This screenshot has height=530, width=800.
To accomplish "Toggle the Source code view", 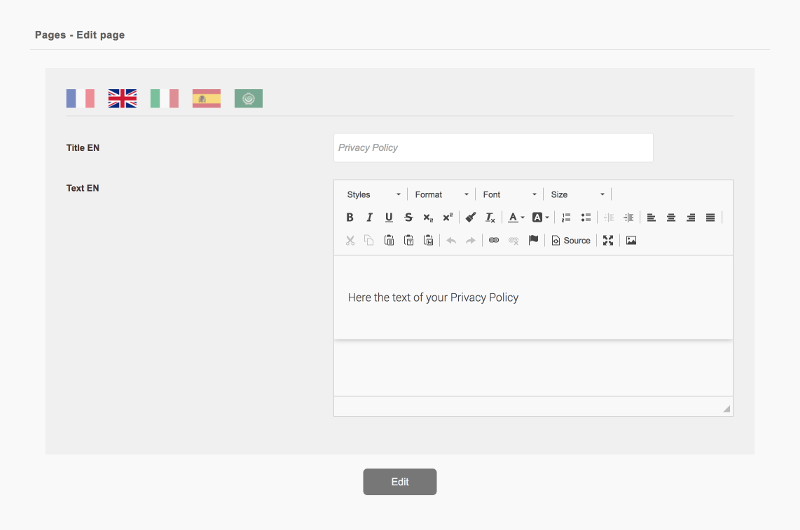I will coord(571,241).
